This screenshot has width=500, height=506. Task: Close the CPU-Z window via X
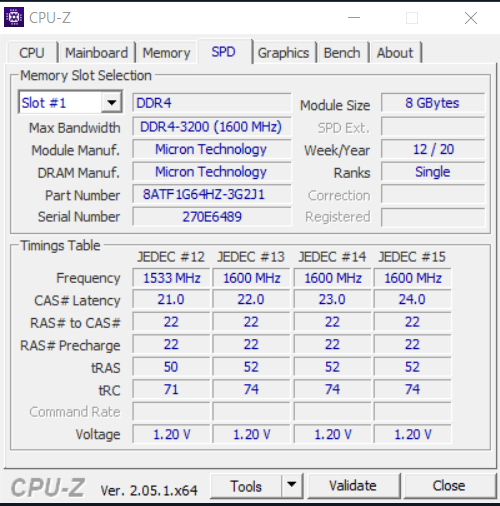pos(471,18)
